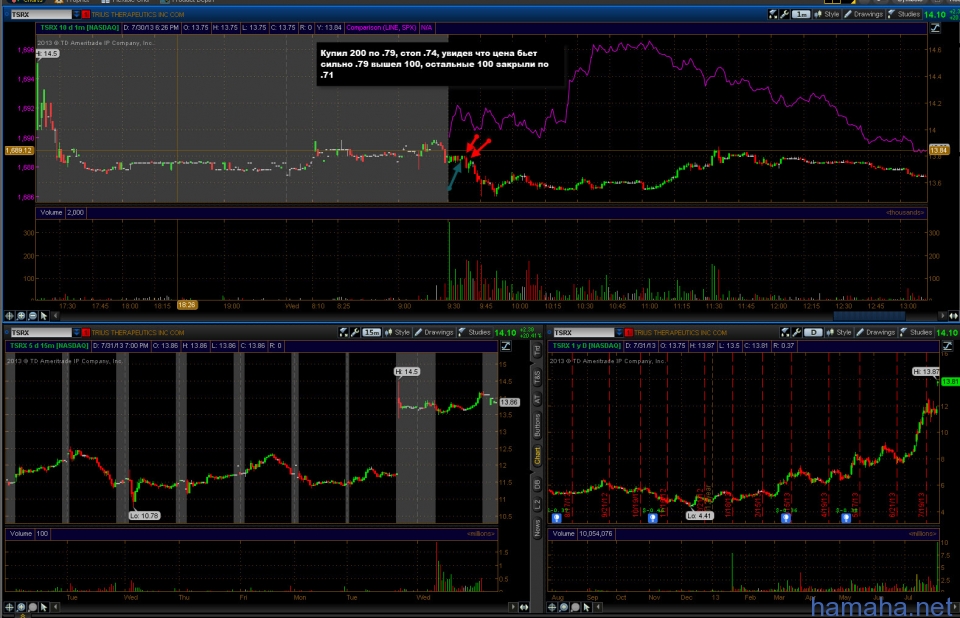Zoom out using magnifier-minus below top chart
Viewport: 960px width, 618px height.
(x=32, y=316)
